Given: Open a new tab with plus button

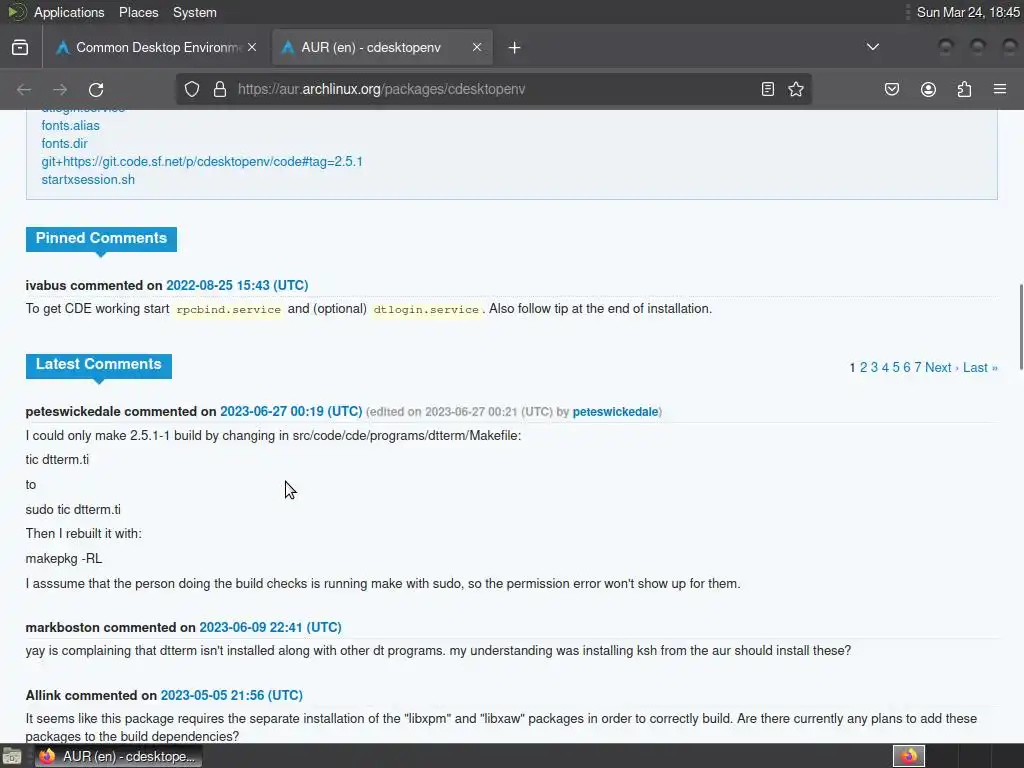Looking at the screenshot, I should (x=515, y=48).
